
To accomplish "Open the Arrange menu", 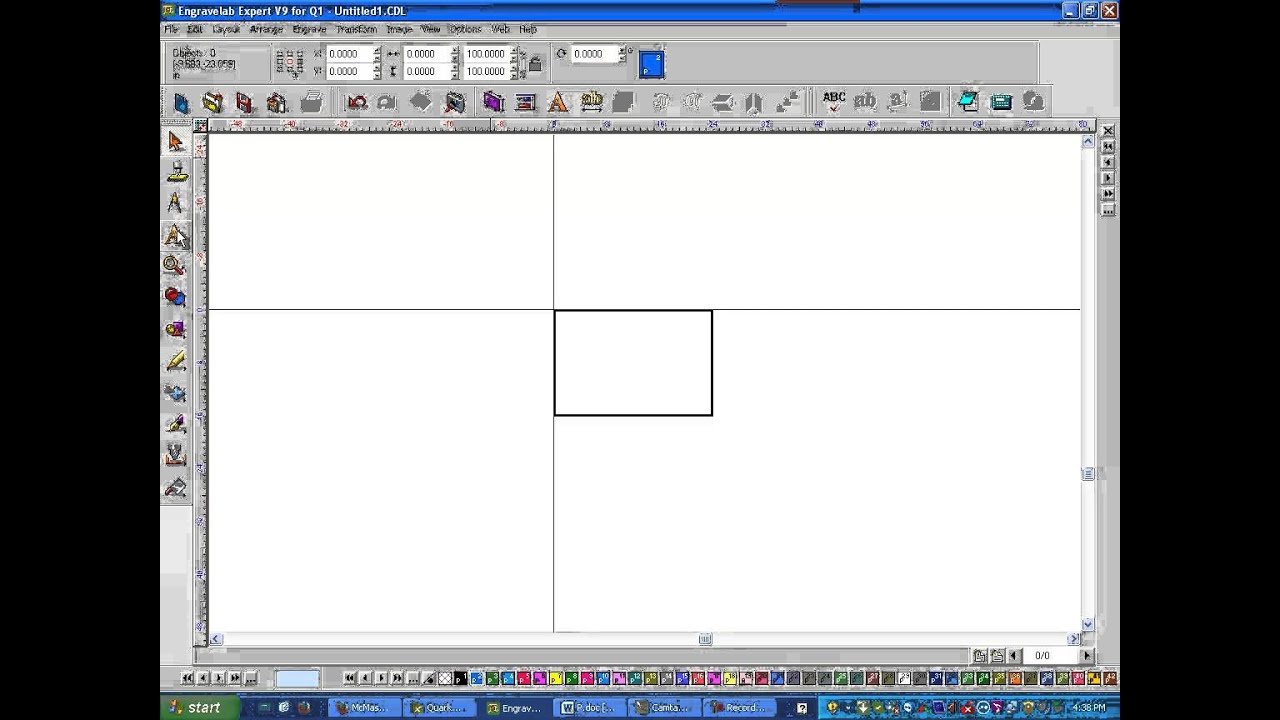I will pos(266,29).
